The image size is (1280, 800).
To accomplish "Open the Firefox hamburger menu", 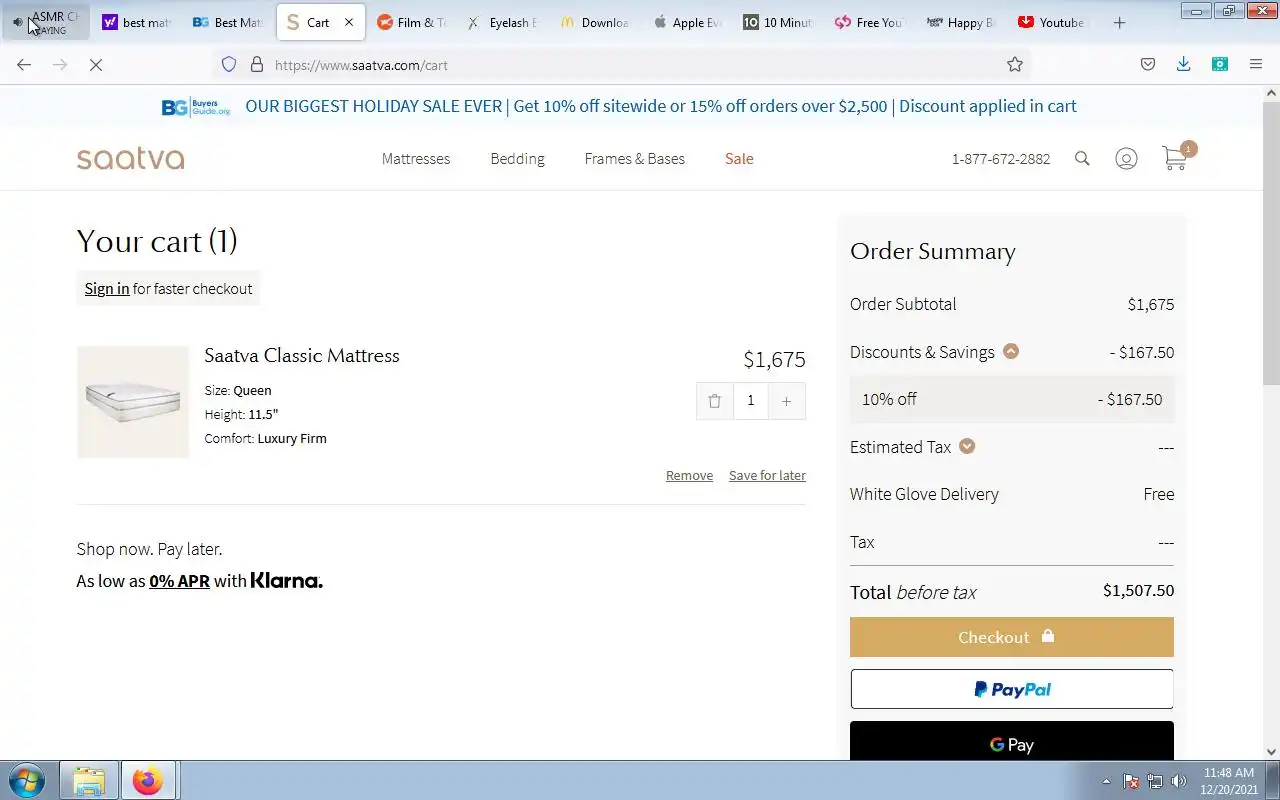I will 1256,64.
